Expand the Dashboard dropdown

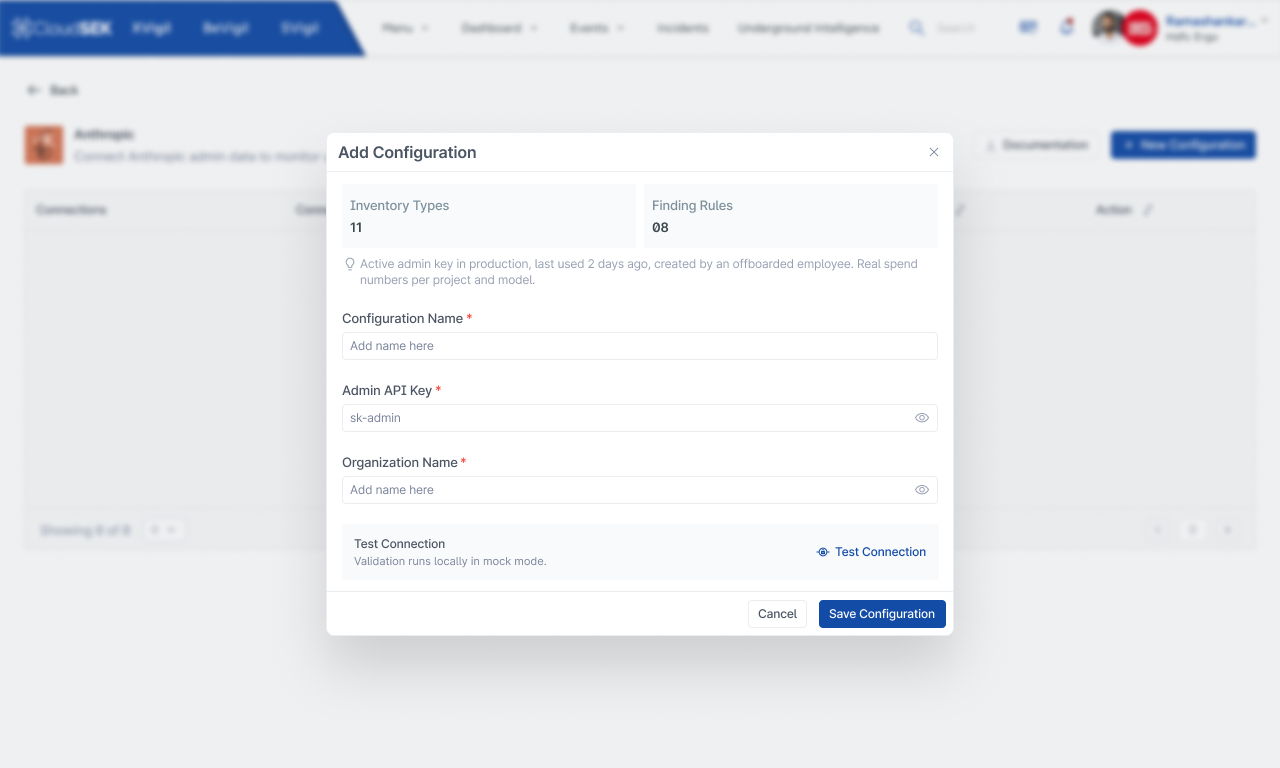pos(499,28)
